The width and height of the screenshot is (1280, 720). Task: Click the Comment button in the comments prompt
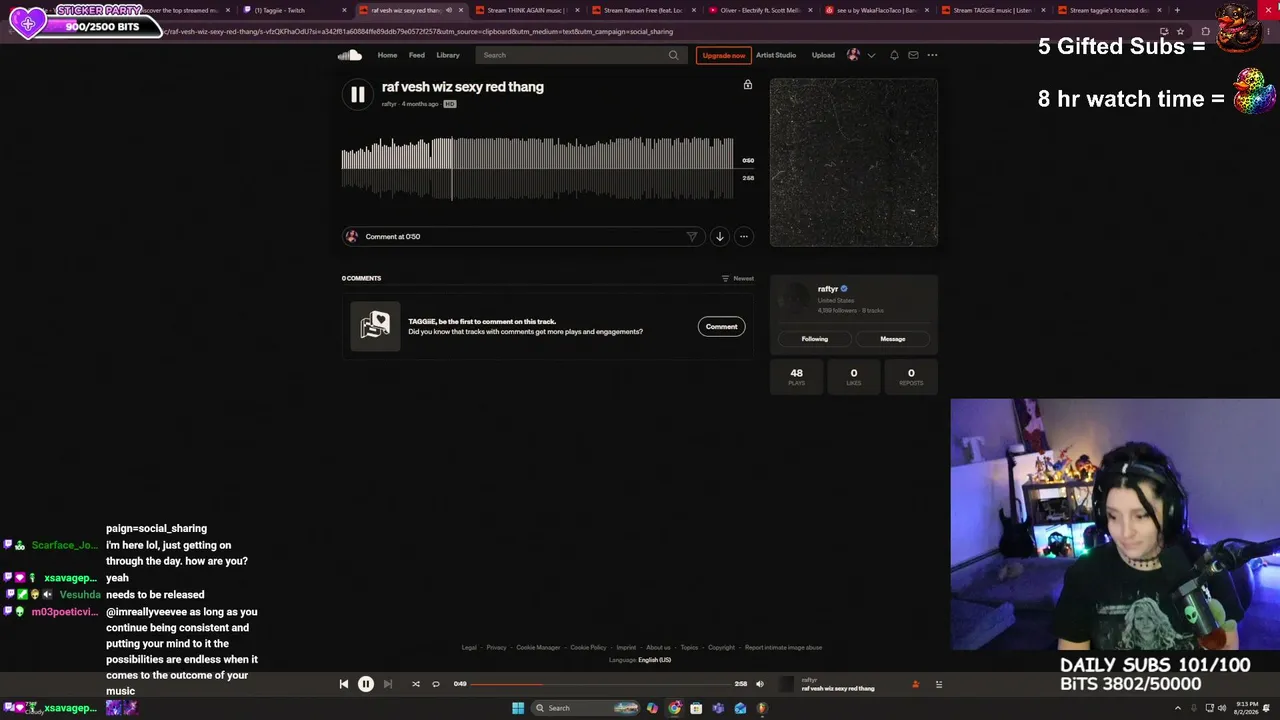click(721, 327)
